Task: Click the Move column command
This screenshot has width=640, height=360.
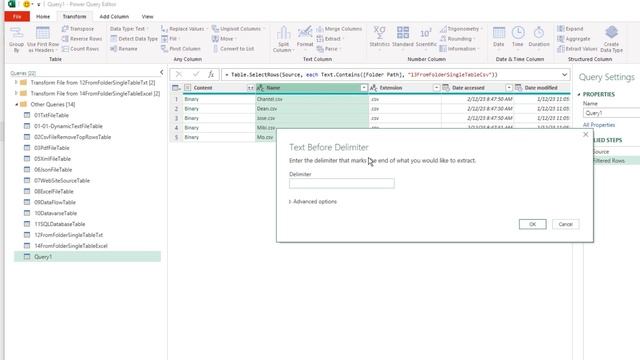Action: (x=224, y=39)
